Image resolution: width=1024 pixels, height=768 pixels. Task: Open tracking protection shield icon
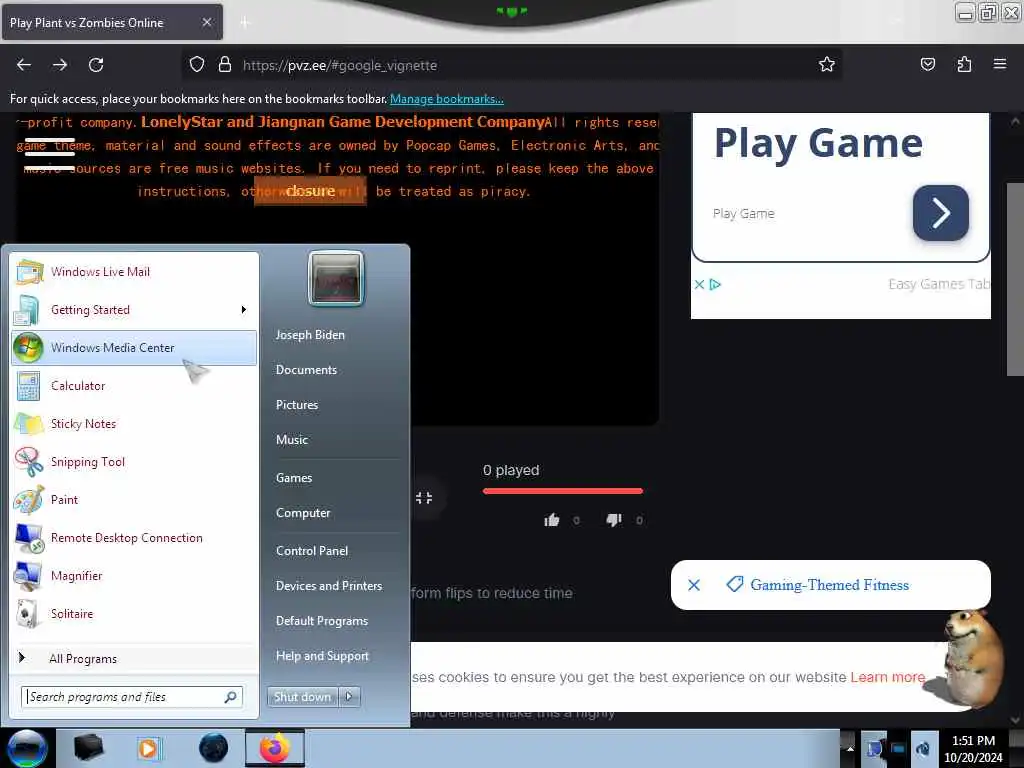point(197,65)
